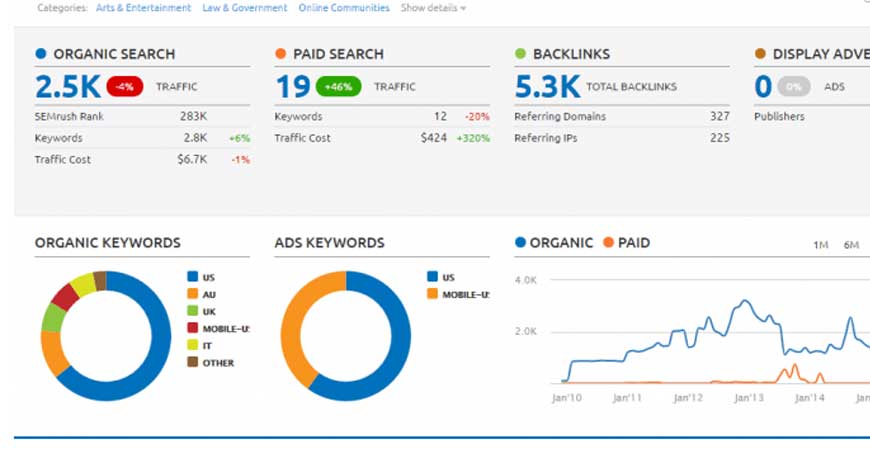Viewport: 870px width, 458px height.
Task: Open the Law & Government category link
Action: point(245,8)
